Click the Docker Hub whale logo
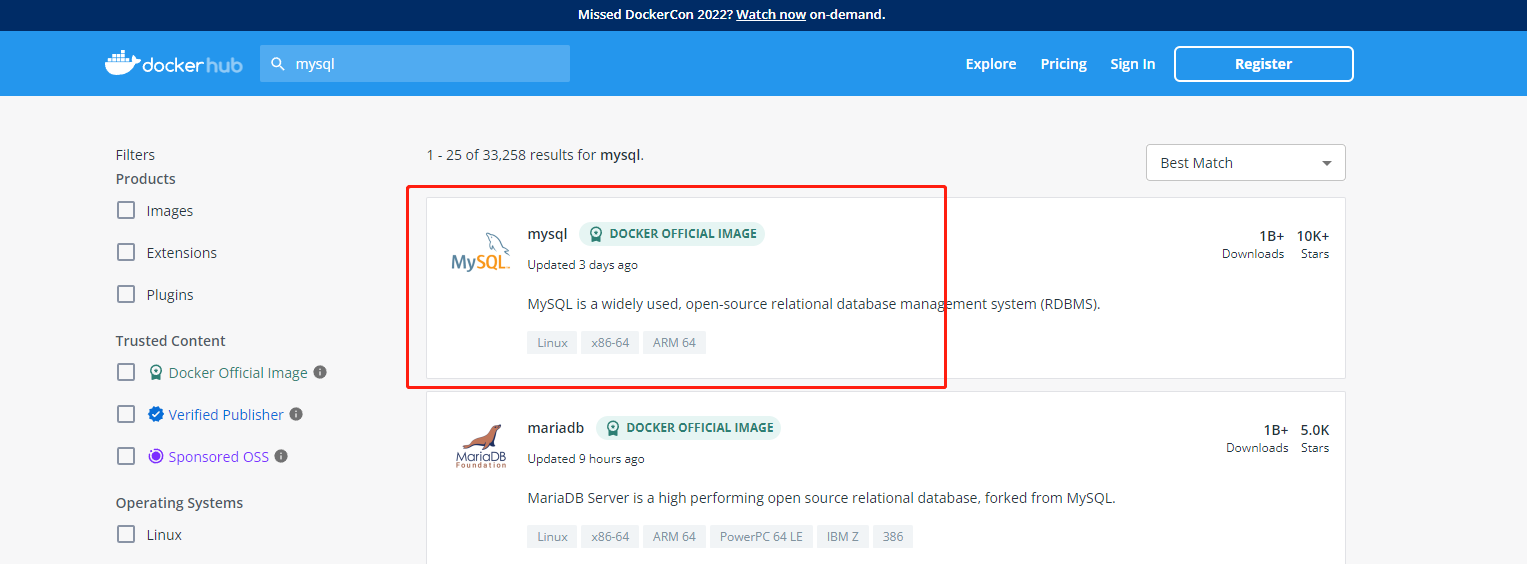 coord(122,63)
